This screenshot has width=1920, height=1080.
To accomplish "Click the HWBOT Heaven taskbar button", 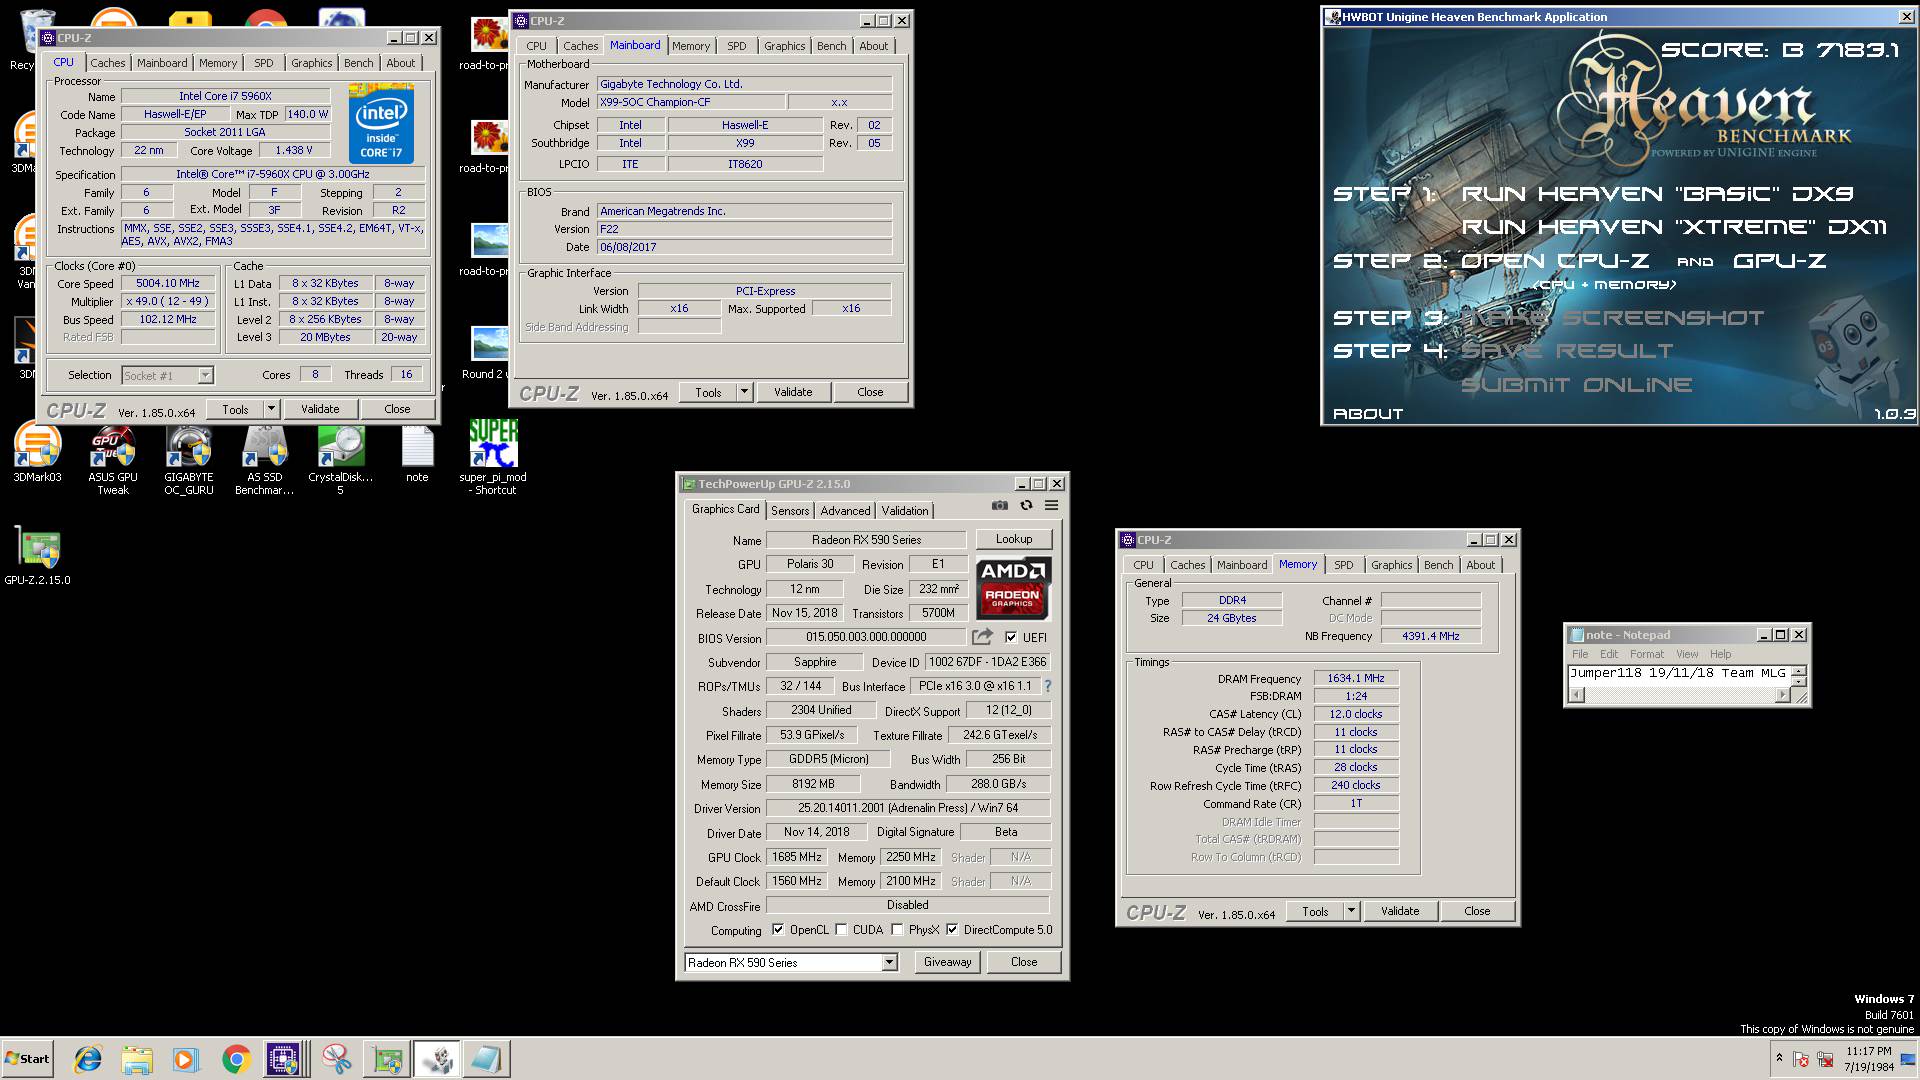I will click(437, 1059).
